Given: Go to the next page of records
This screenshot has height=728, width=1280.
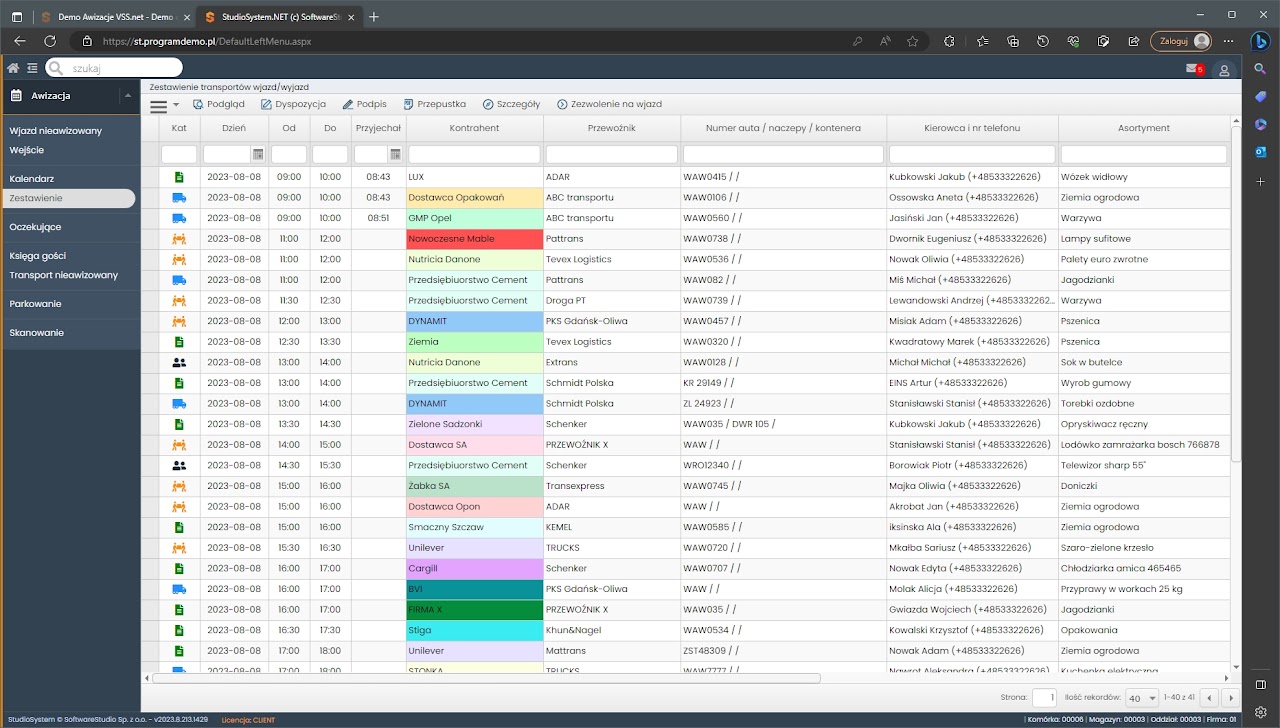Looking at the screenshot, I should (1231, 698).
